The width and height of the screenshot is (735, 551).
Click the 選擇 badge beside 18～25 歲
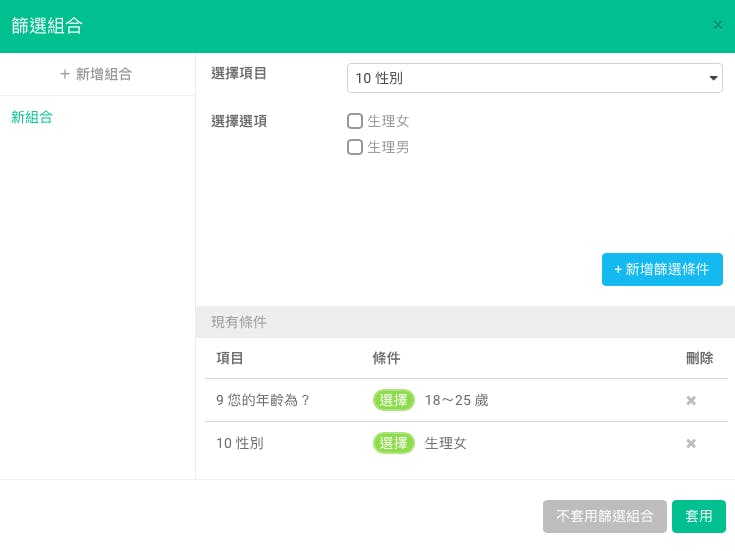394,401
